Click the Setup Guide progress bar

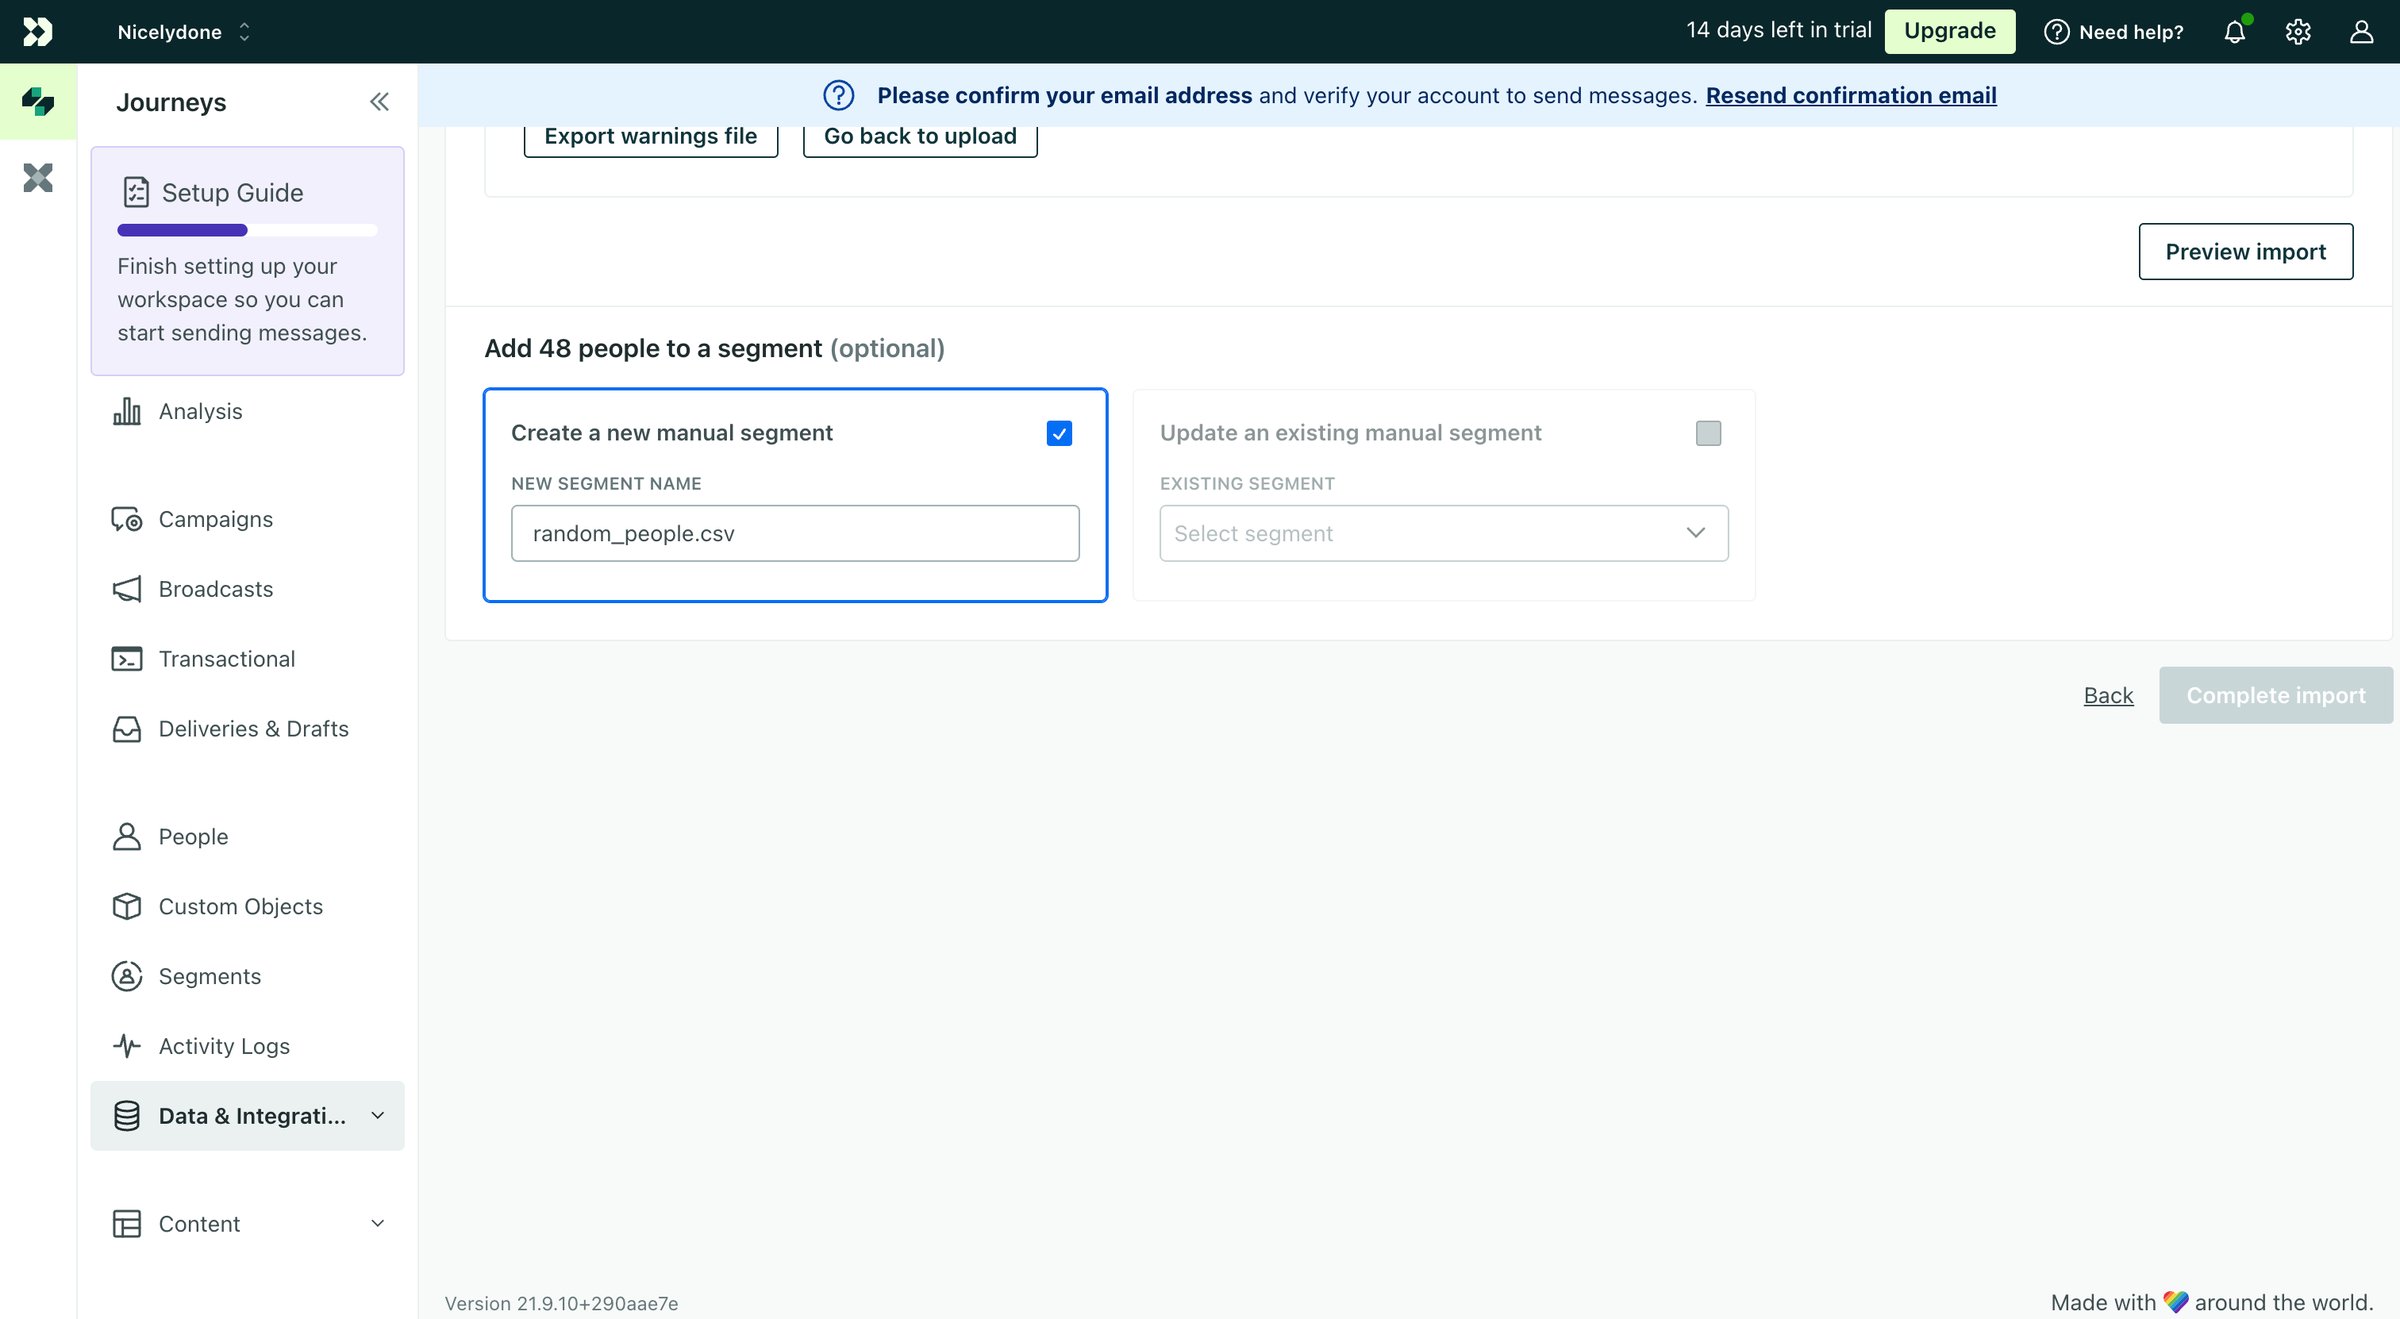[247, 230]
